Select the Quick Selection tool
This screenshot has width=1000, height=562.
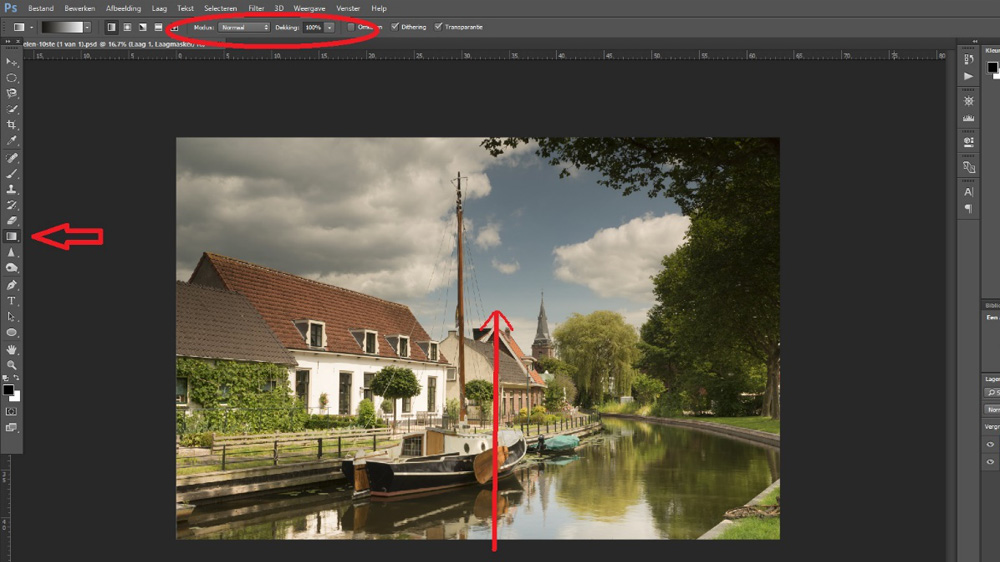point(11,109)
